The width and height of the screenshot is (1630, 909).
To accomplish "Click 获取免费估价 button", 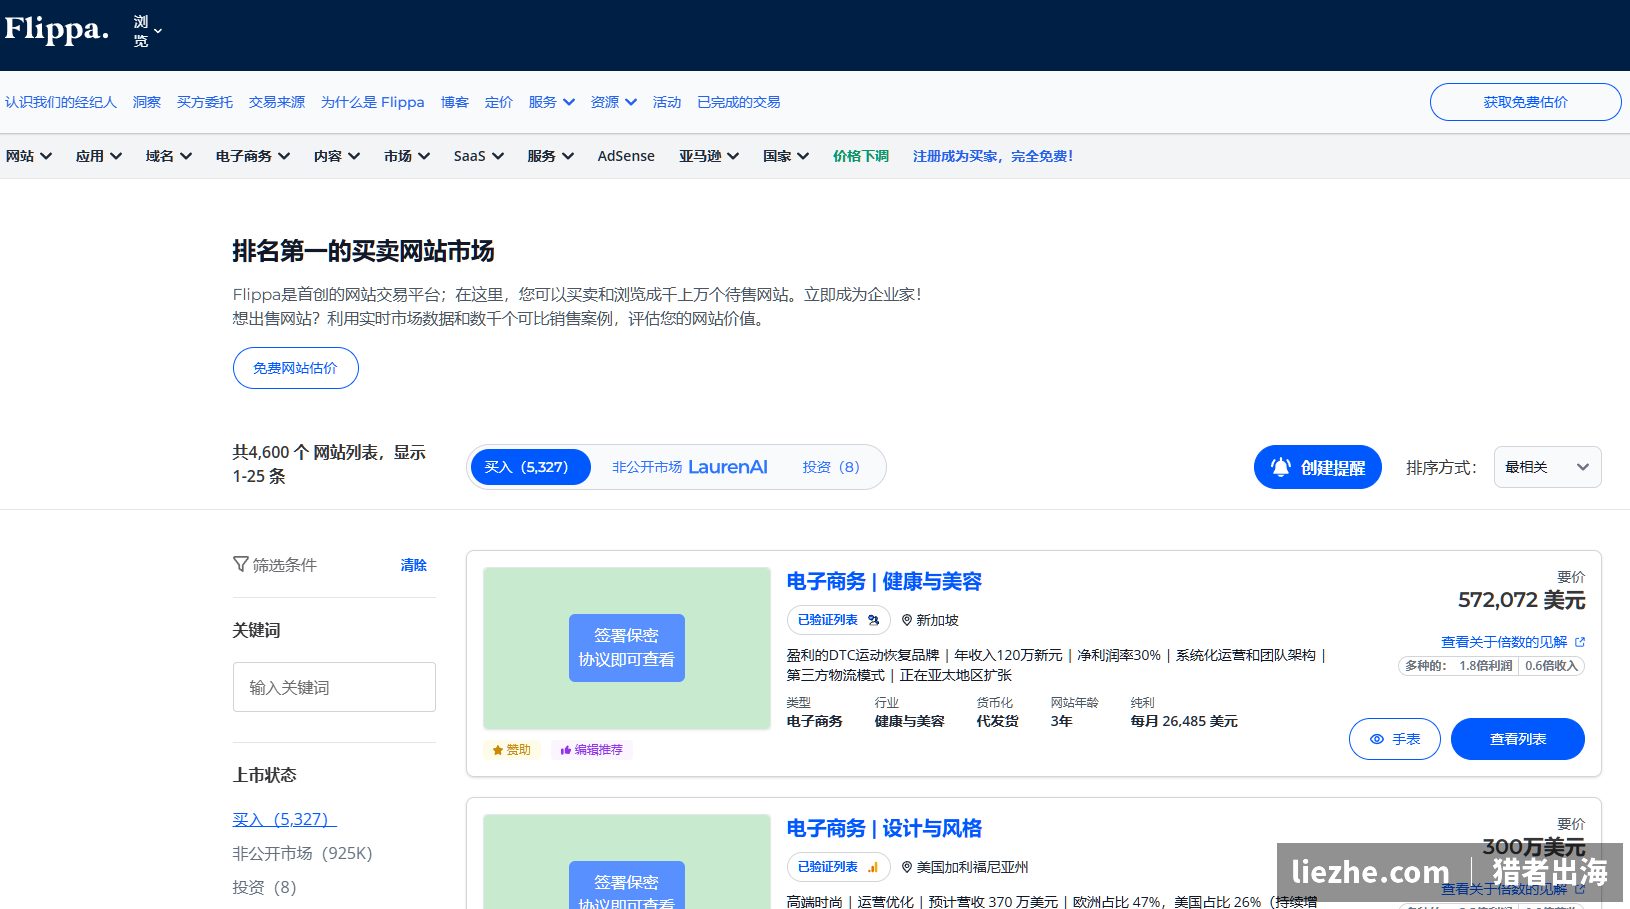I will click(1525, 102).
